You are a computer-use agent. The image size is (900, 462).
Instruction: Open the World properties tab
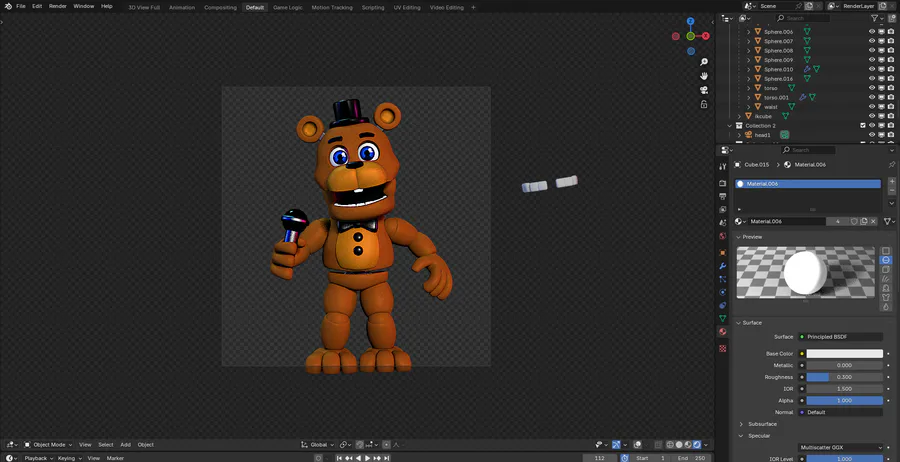pos(723,236)
